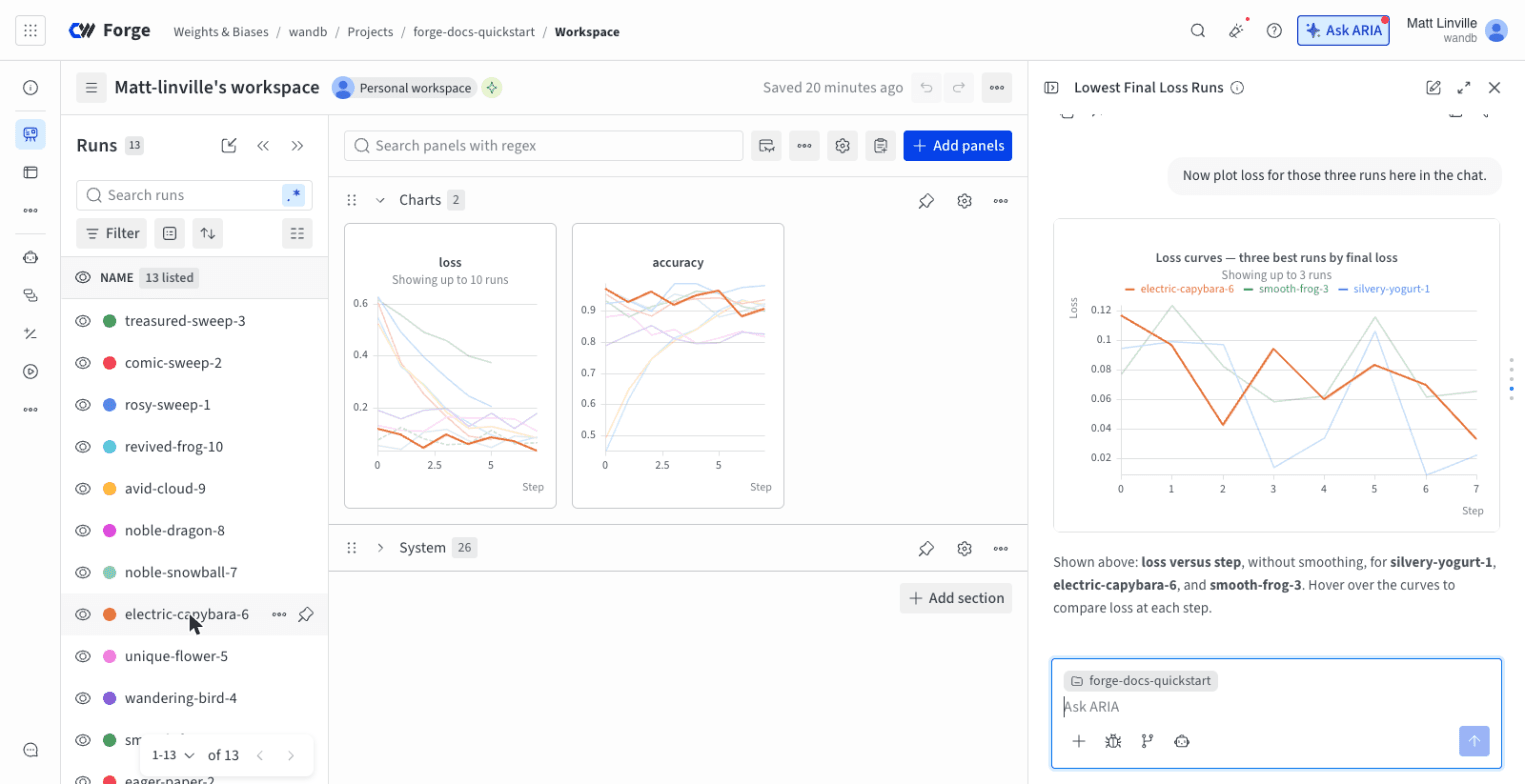Click the Ask ARIA button
The width and height of the screenshot is (1525, 784).
[x=1344, y=30]
